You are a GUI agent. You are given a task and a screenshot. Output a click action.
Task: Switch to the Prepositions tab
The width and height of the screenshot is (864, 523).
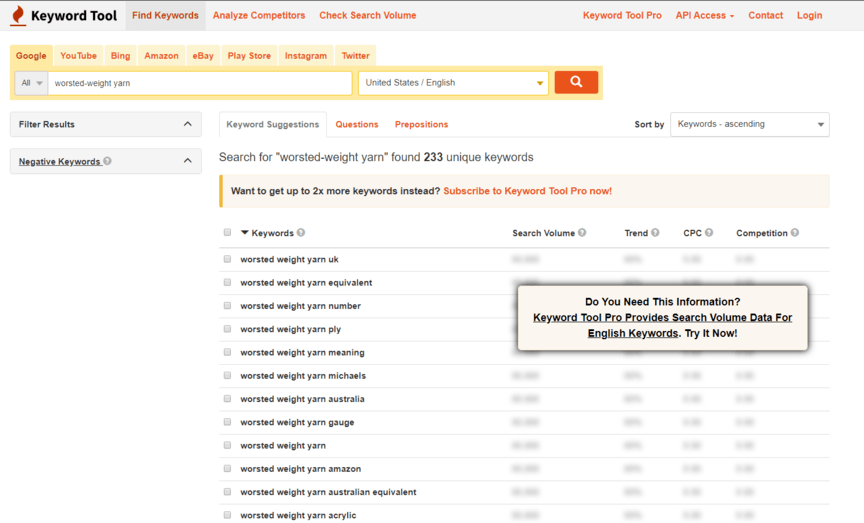click(x=422, y=125)
